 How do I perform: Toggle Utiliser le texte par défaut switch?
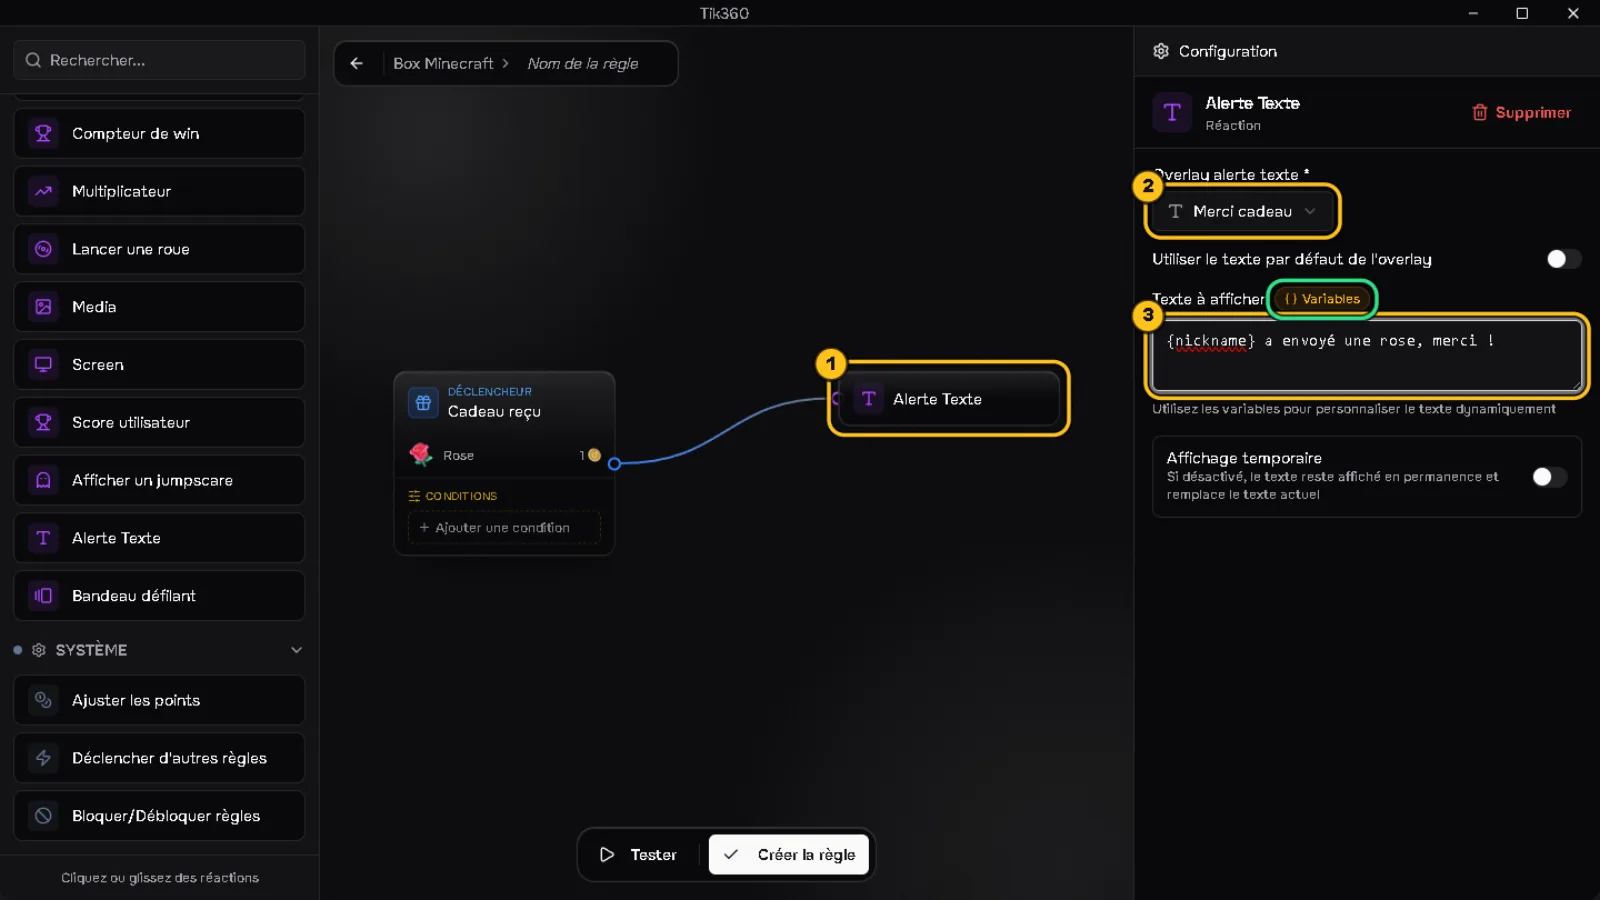[x=1564, y=259]
